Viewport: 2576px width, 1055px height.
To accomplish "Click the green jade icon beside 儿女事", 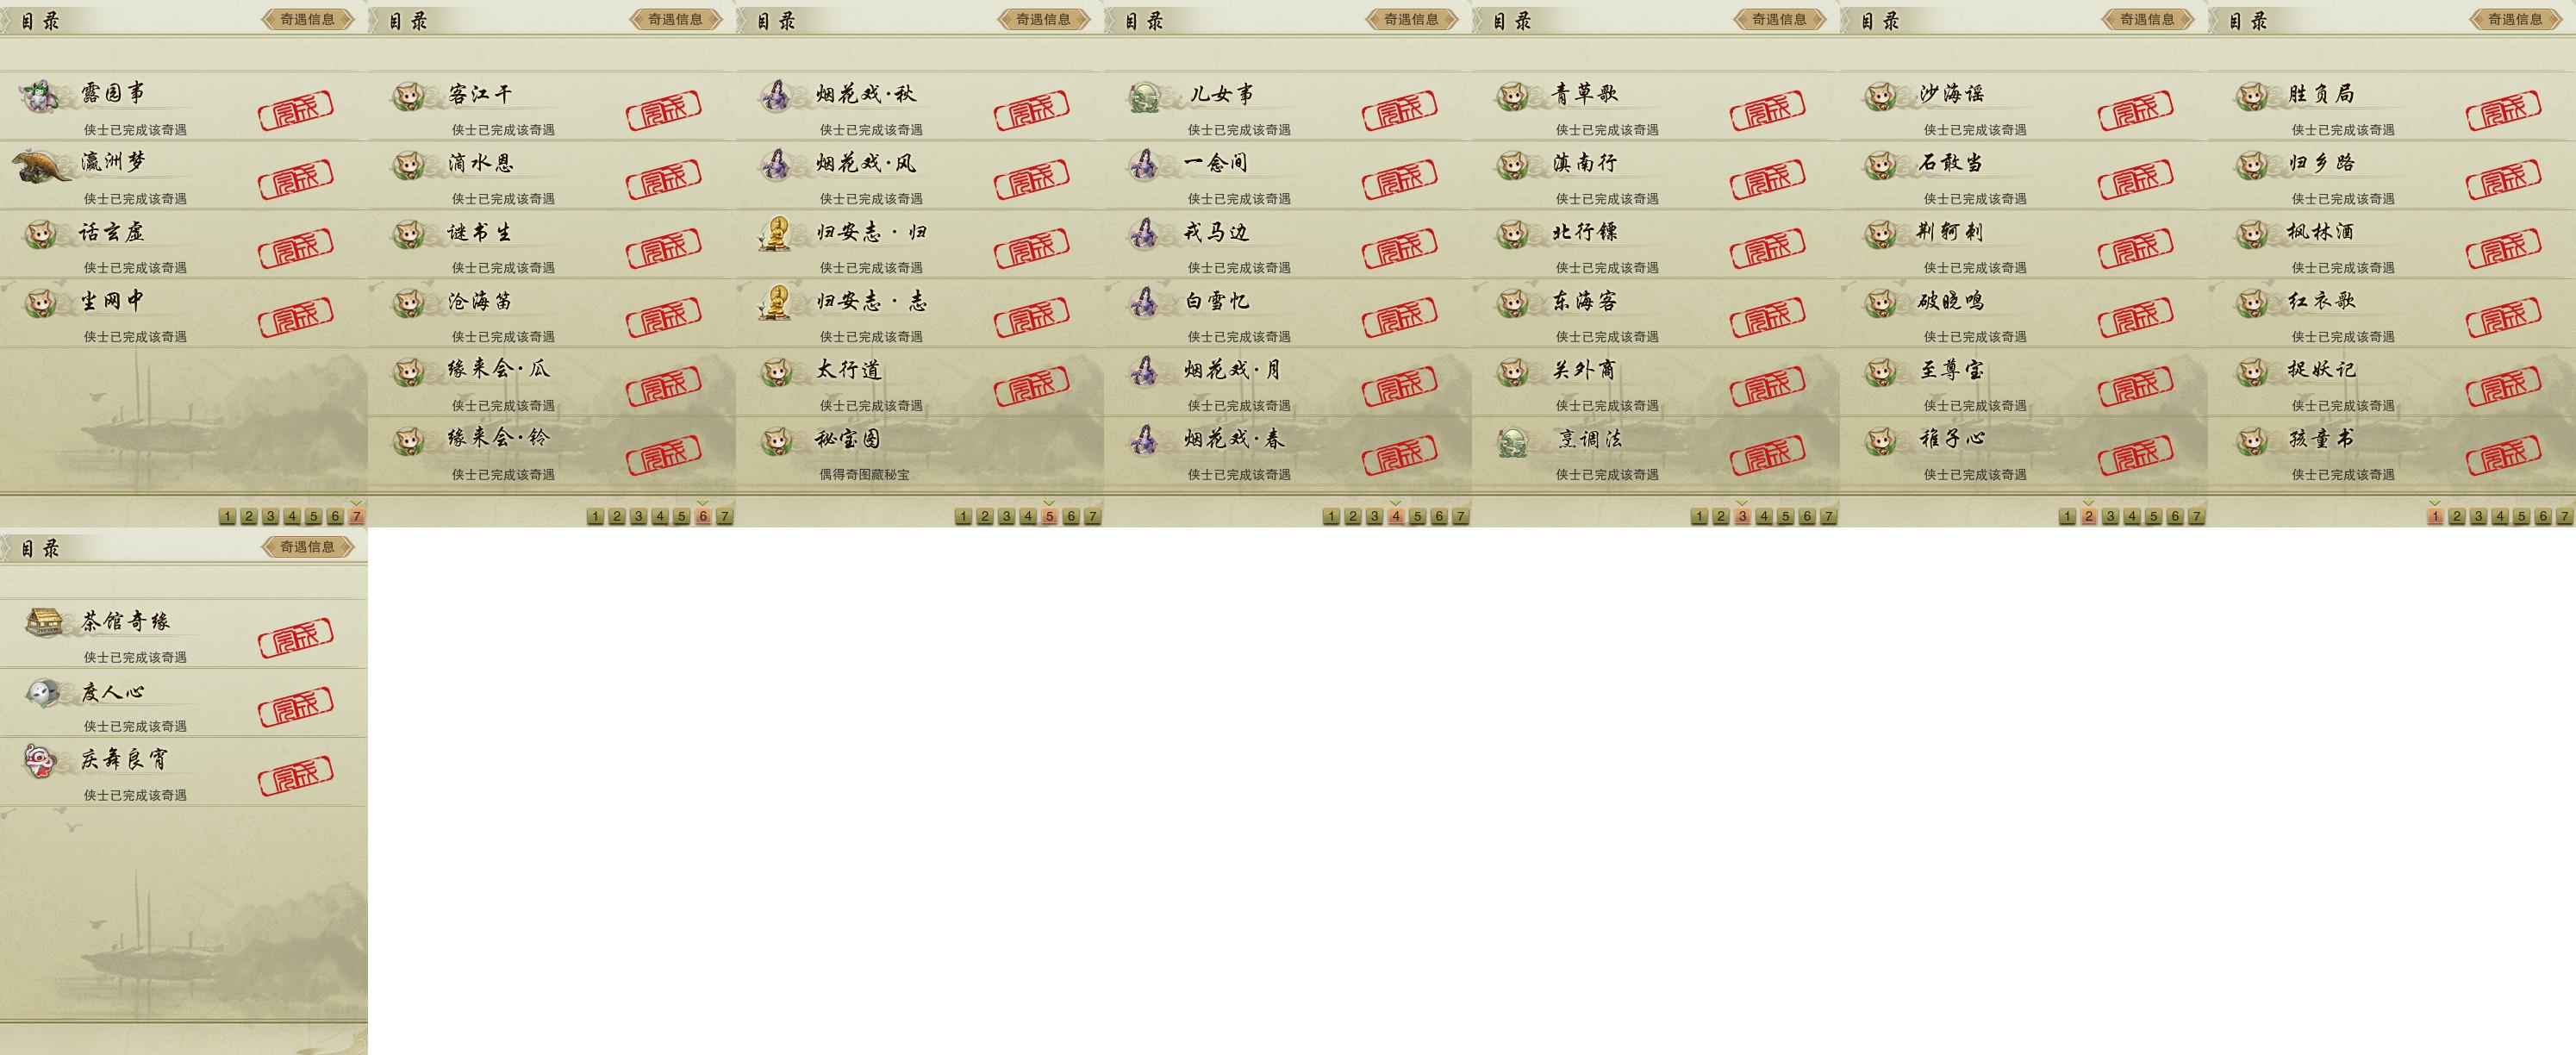I will [1145, 97].
